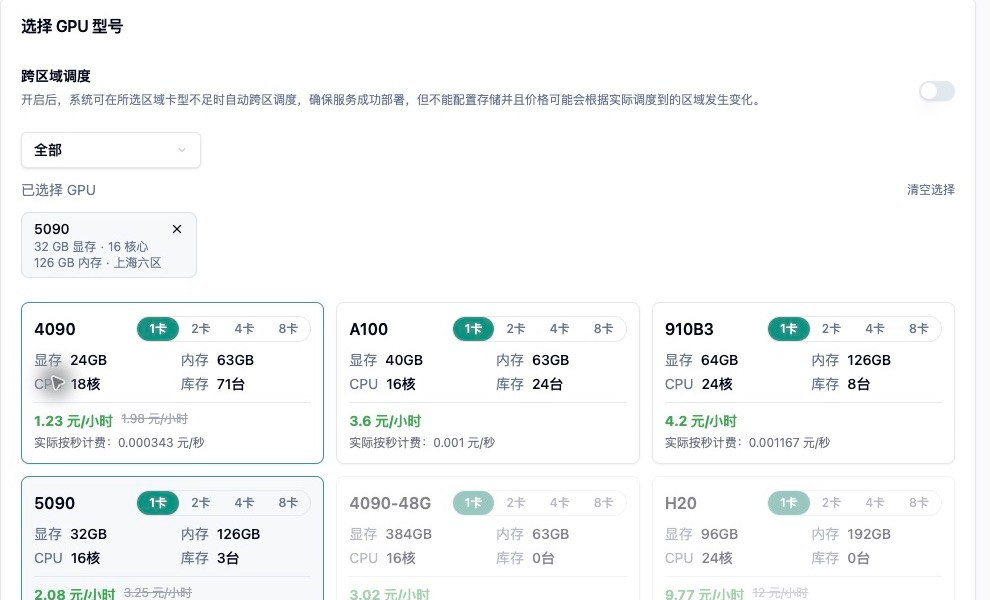Click the chevron arrow in 全部 dropdown
990x600 pixels.
[182, 150]
